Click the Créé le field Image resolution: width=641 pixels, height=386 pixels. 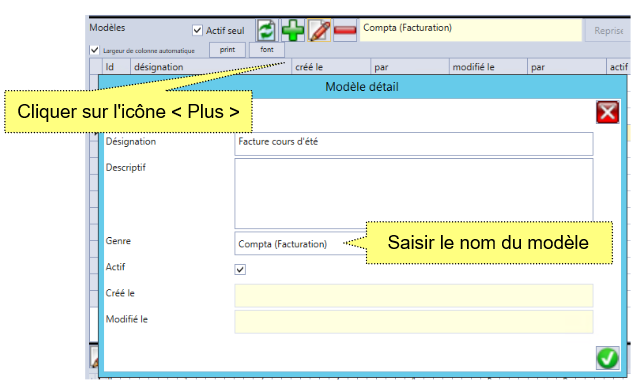click(x=414, y=296)
